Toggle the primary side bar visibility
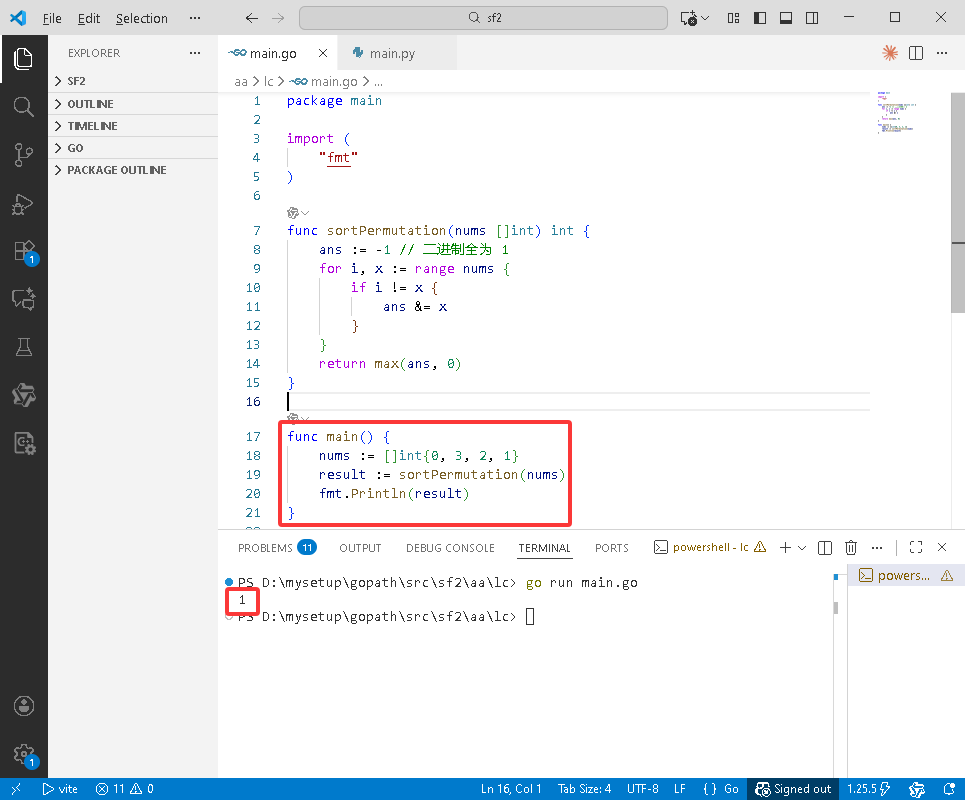 click(x=760, y=18)
